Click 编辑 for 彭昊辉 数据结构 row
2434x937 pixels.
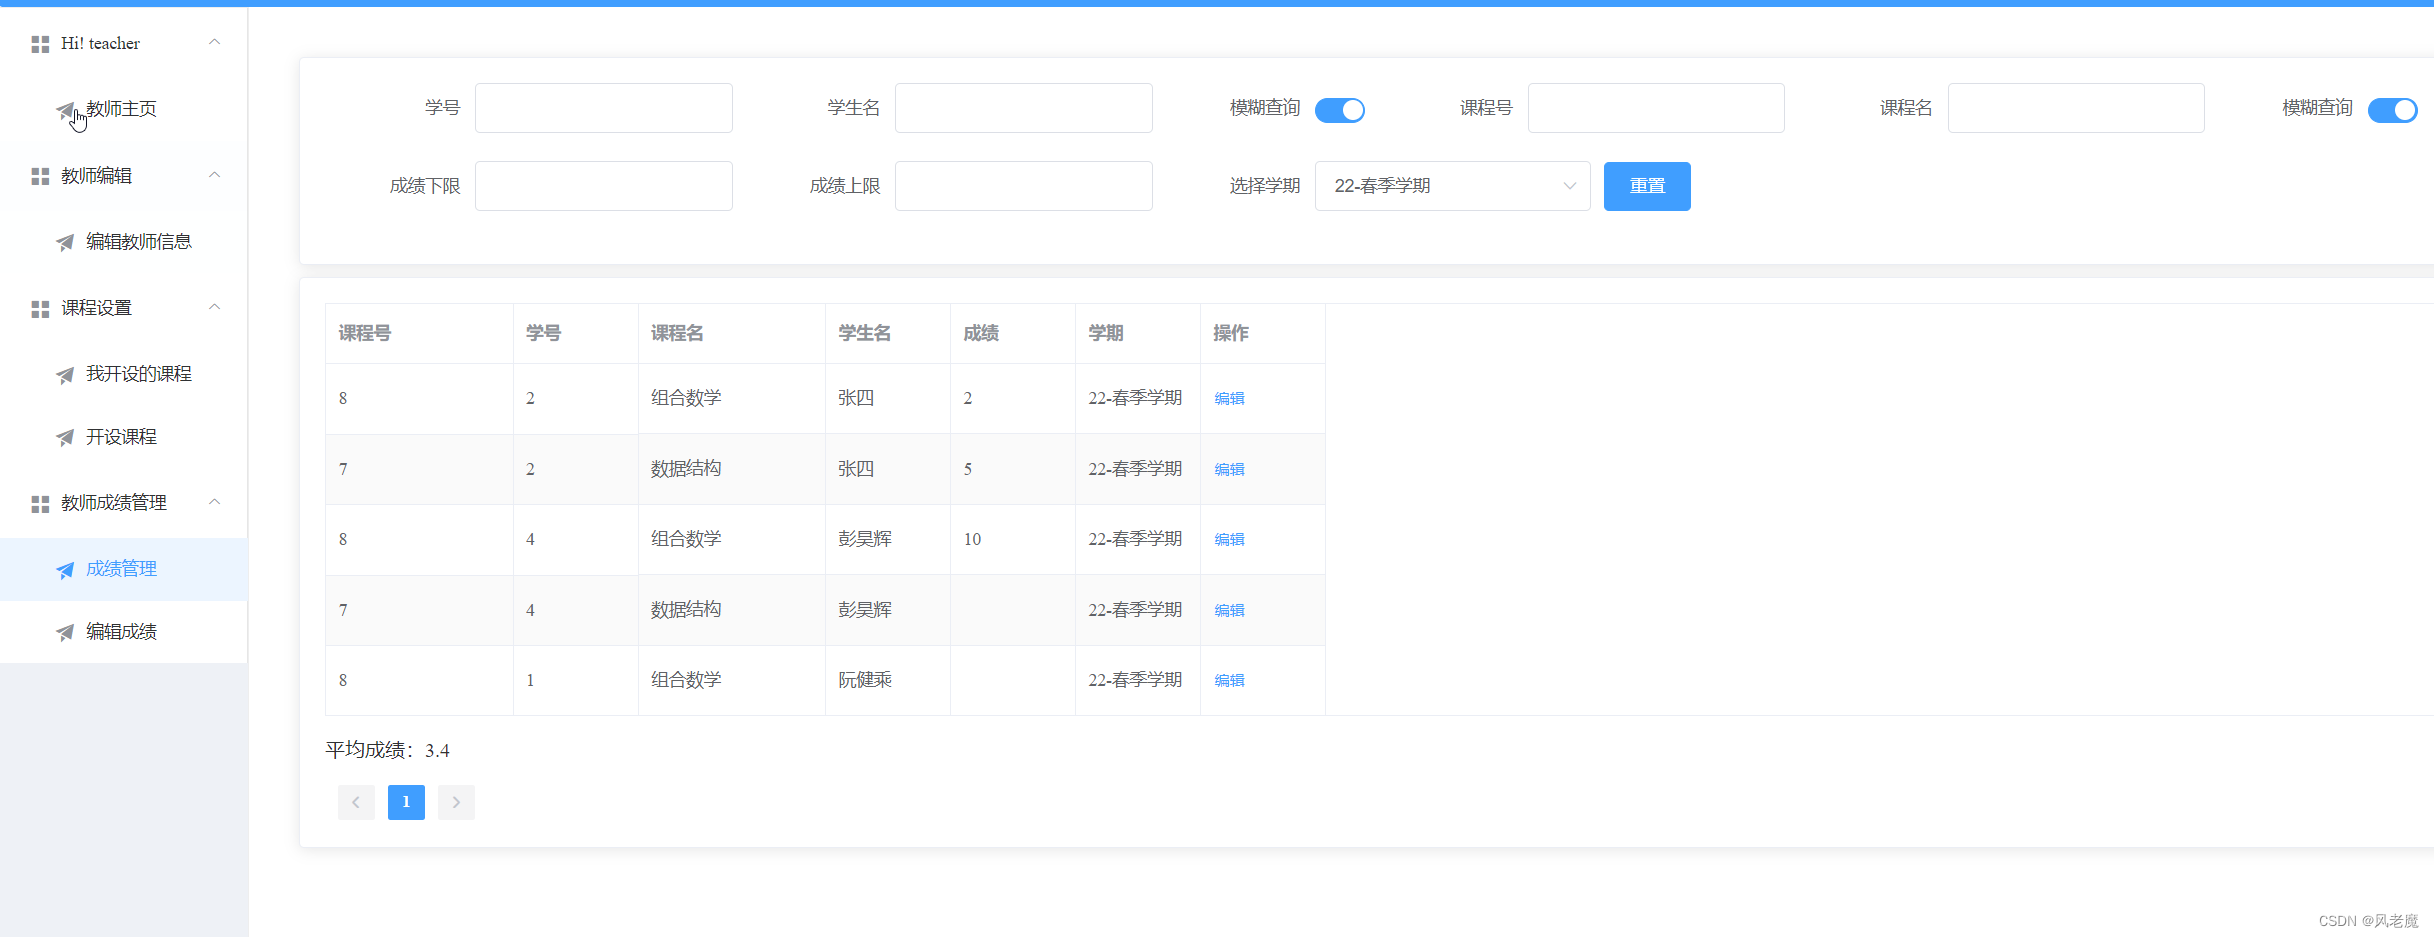pyautogui.click(x=1229, y=611)
